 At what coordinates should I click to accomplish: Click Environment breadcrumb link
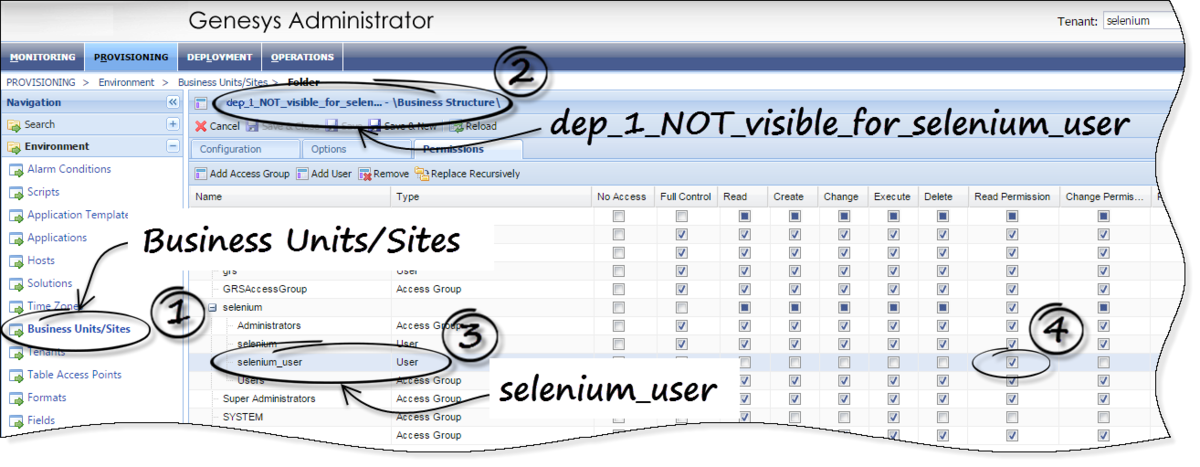click(126, 82)
